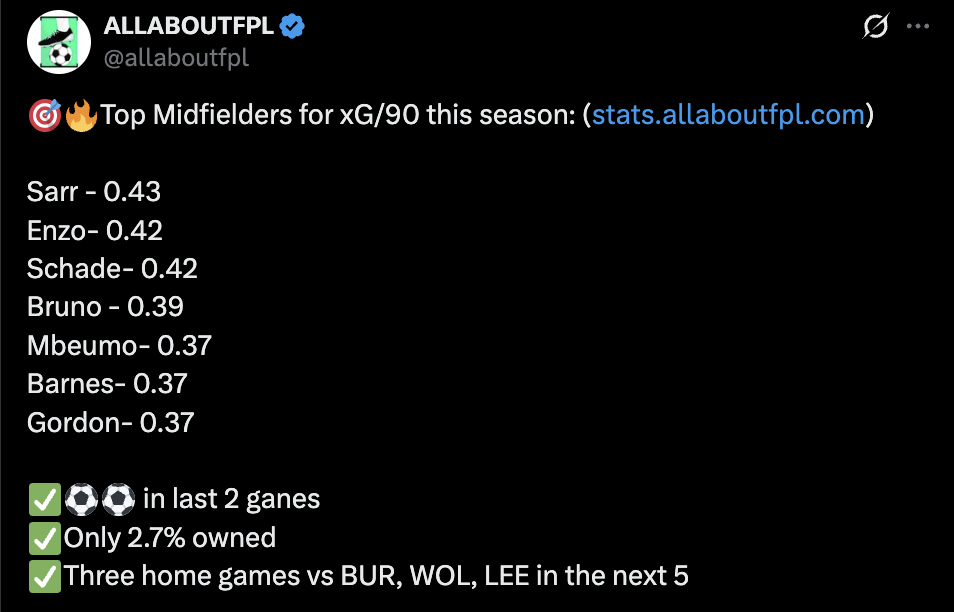The height and width of the screenshot is (612, 954).
Task: Click the Grok slashed-circle icon
Action: click(875, 28)
